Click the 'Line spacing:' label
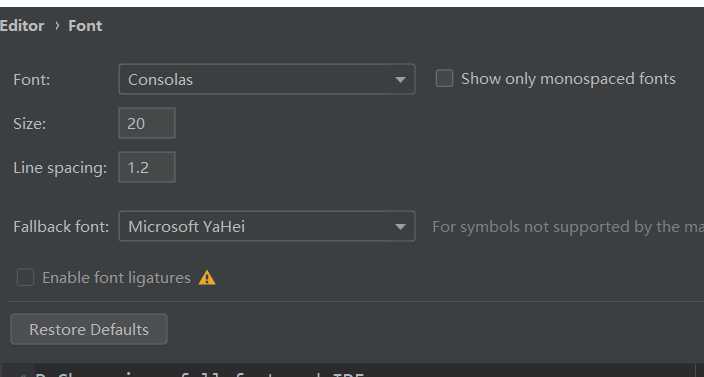Image resolution: width=704 pixels, height=377 pixels. click(x=60, y=167)
